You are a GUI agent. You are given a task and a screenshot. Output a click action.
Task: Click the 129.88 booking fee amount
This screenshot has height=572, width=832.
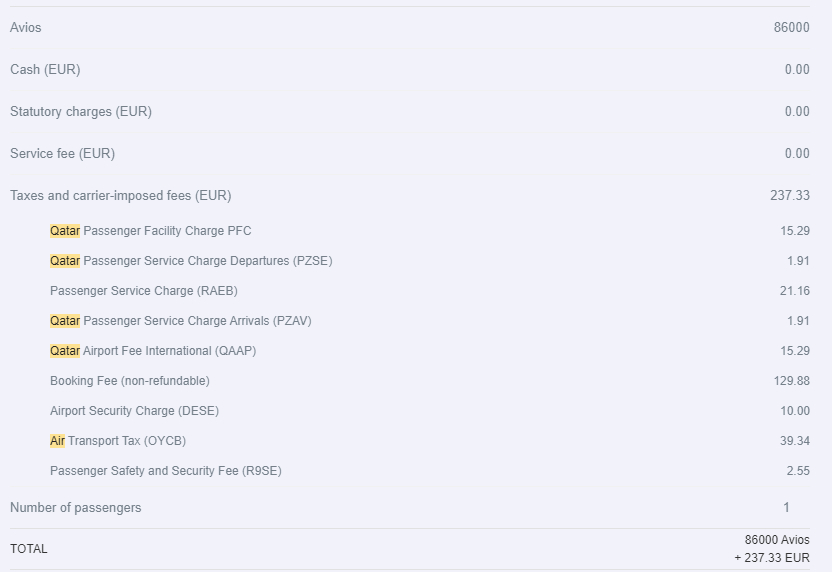pyautogui.click(x=791, y=381)
